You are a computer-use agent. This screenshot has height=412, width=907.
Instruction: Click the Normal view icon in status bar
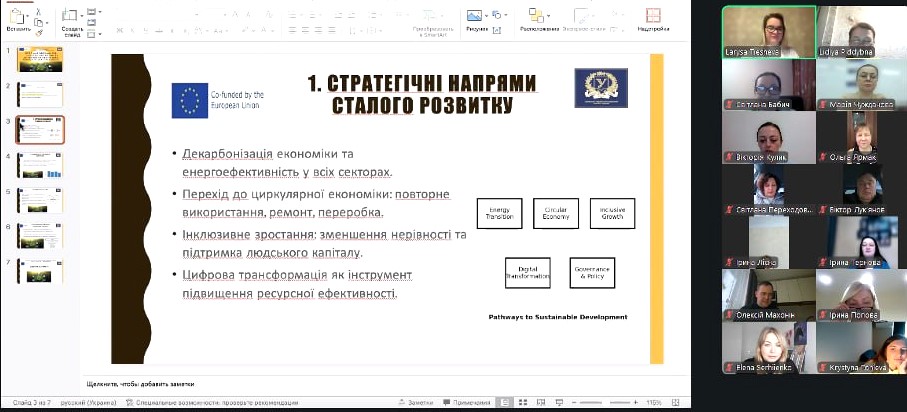(506, 403)
